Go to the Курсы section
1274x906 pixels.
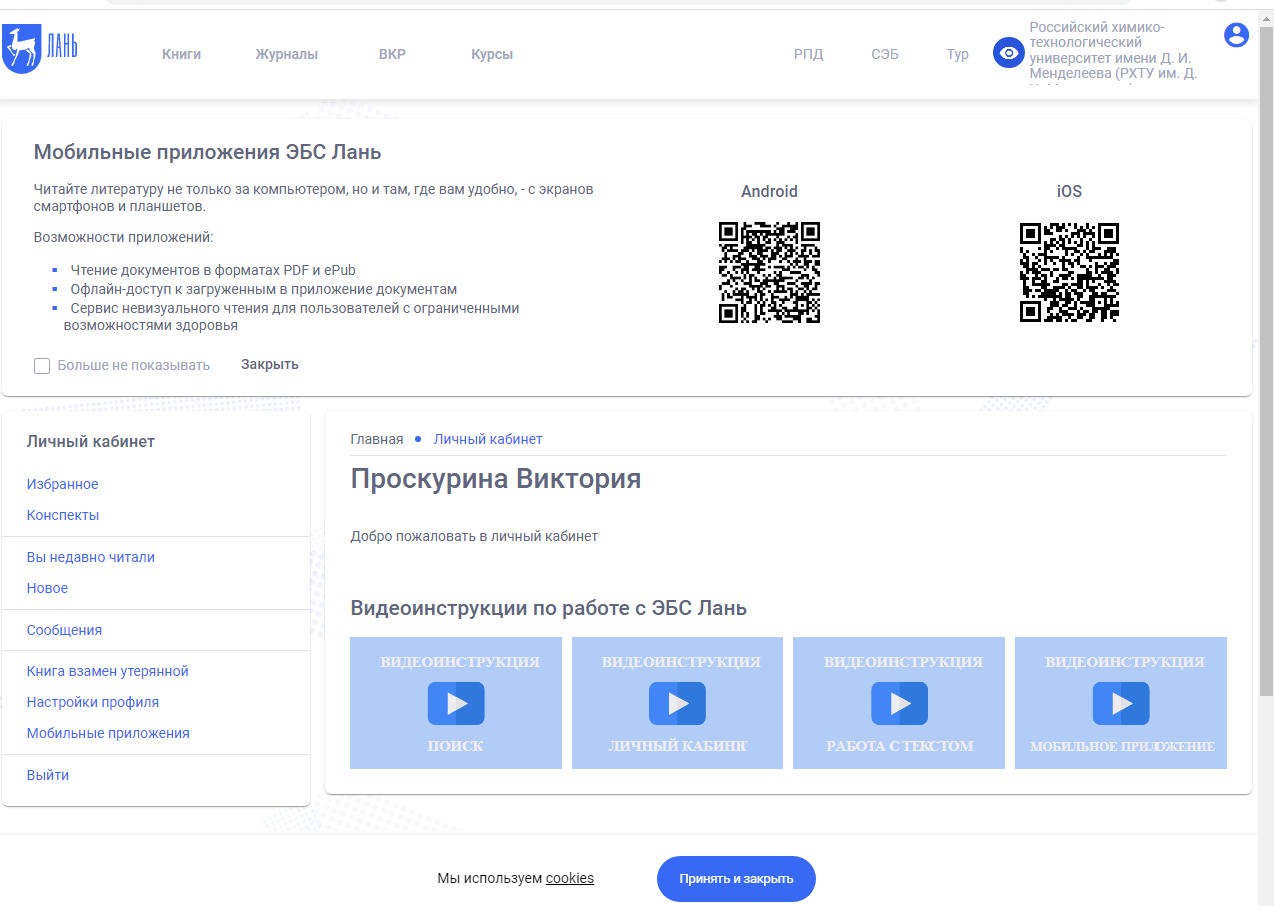coord(492,54)
